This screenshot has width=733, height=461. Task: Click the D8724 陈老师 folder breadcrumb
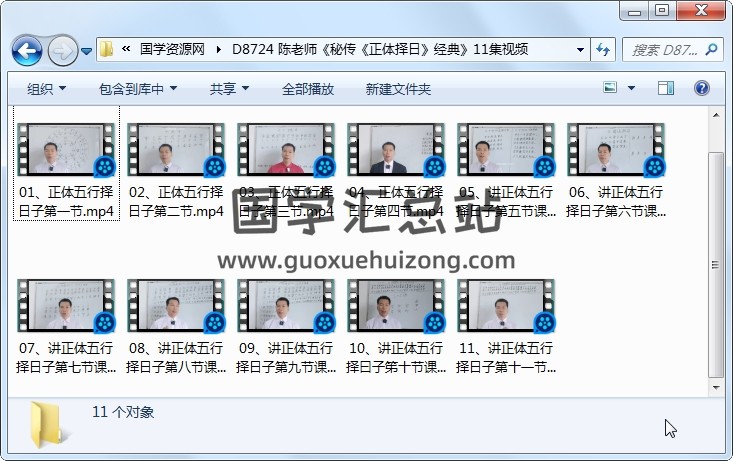(x=380, y=49)
